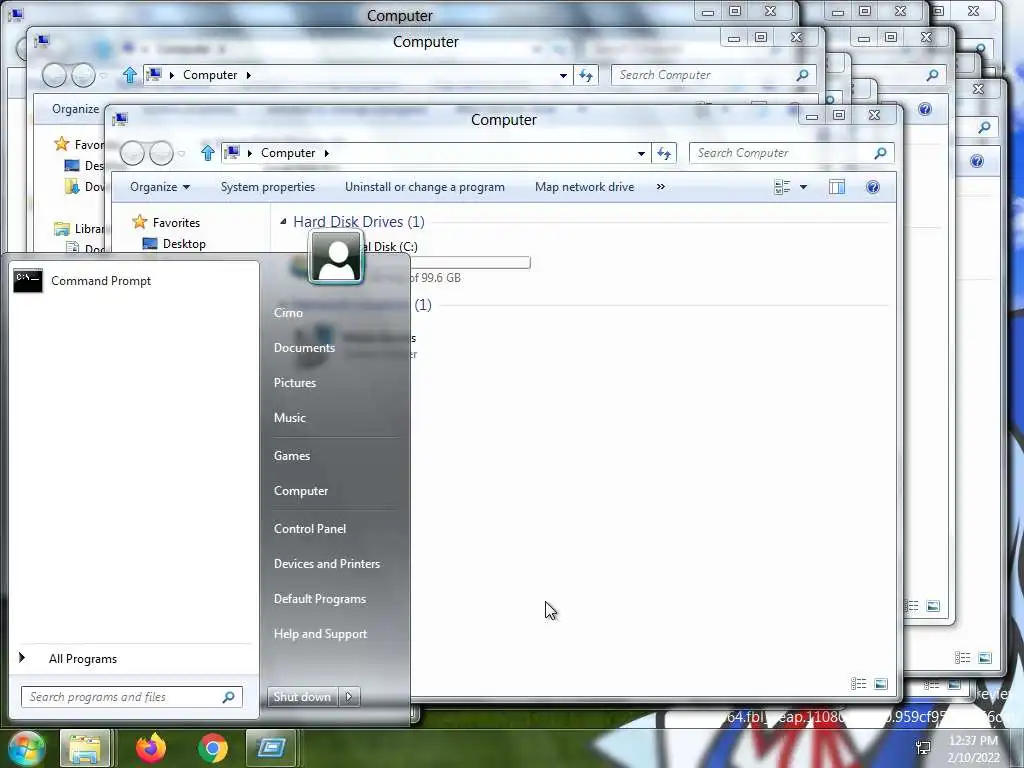Open Devices and Printers
This screenshot has height=768, width=1024.
pos(327,564)
